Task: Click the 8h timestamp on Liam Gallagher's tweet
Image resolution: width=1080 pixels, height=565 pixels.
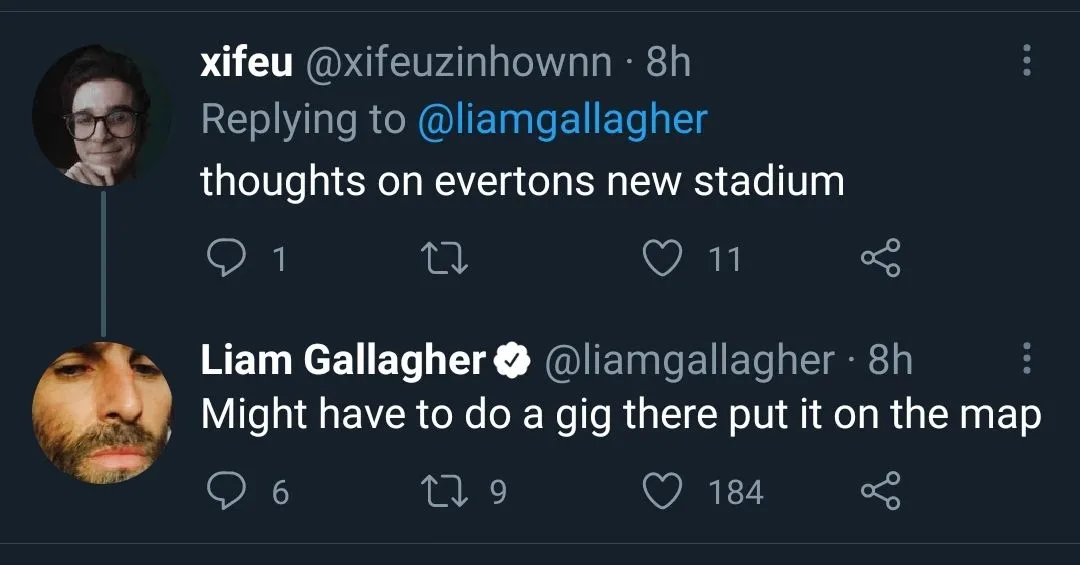Action: [890, 360]
